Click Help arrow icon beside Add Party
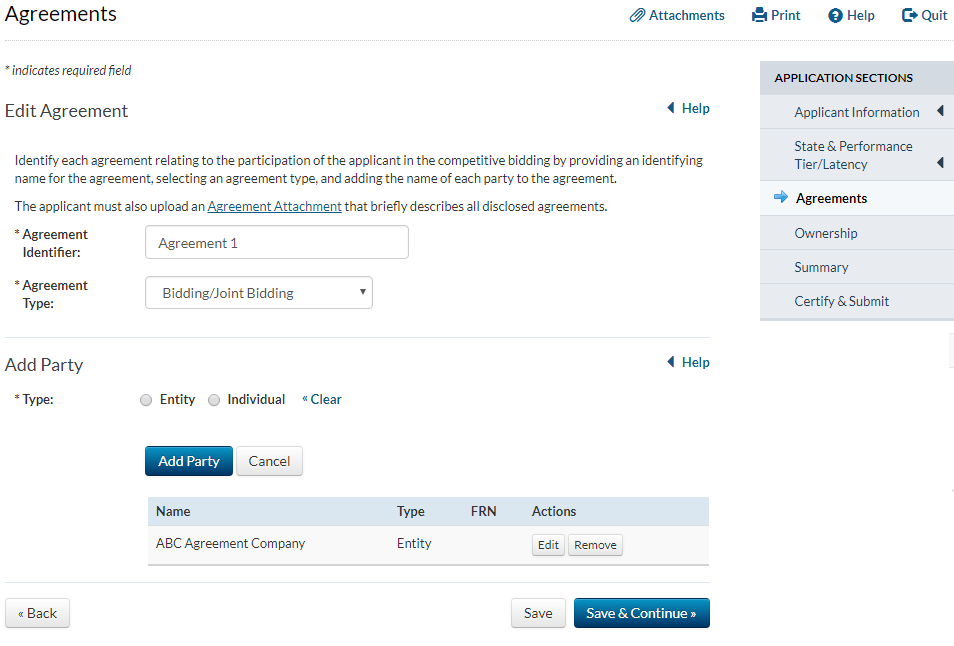 (x=671, y=362)
